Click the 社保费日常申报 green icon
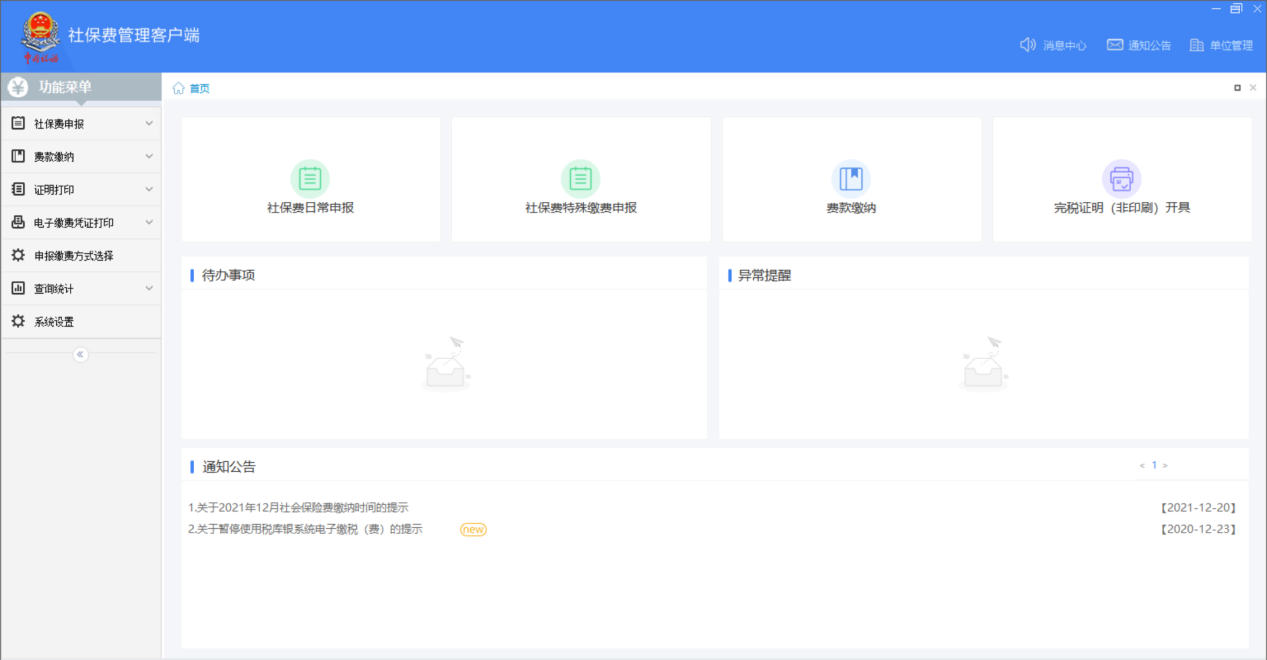 click(x=310, y=179)
